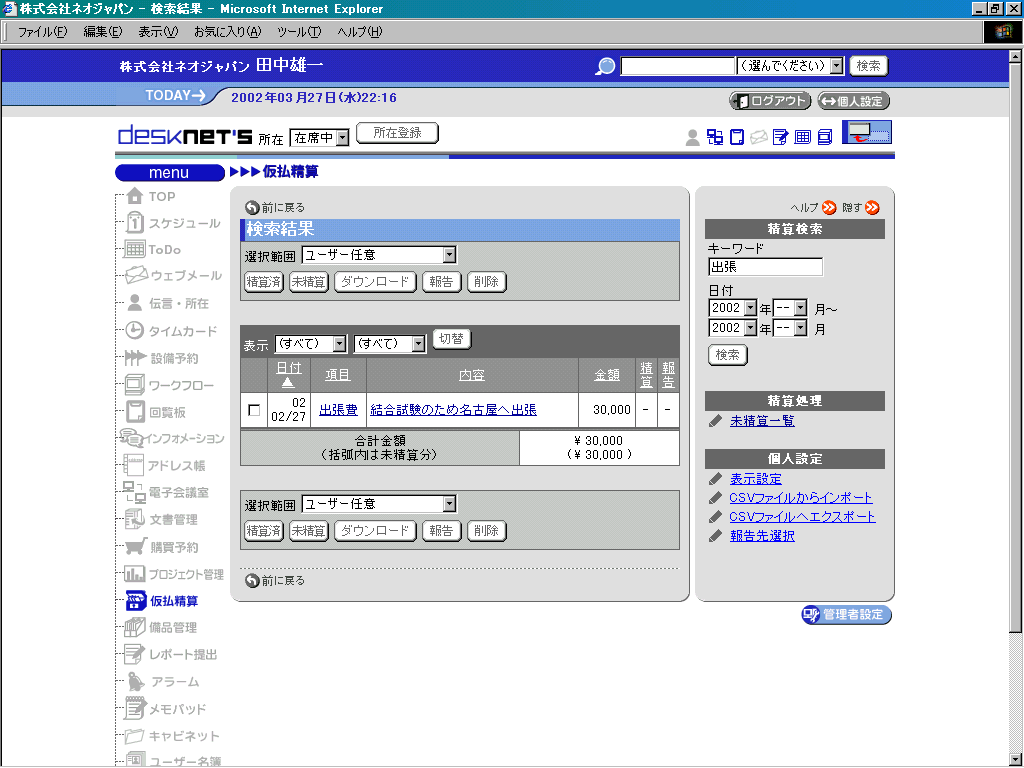Open the ツール menu in the menu bar

coord(298,32)
